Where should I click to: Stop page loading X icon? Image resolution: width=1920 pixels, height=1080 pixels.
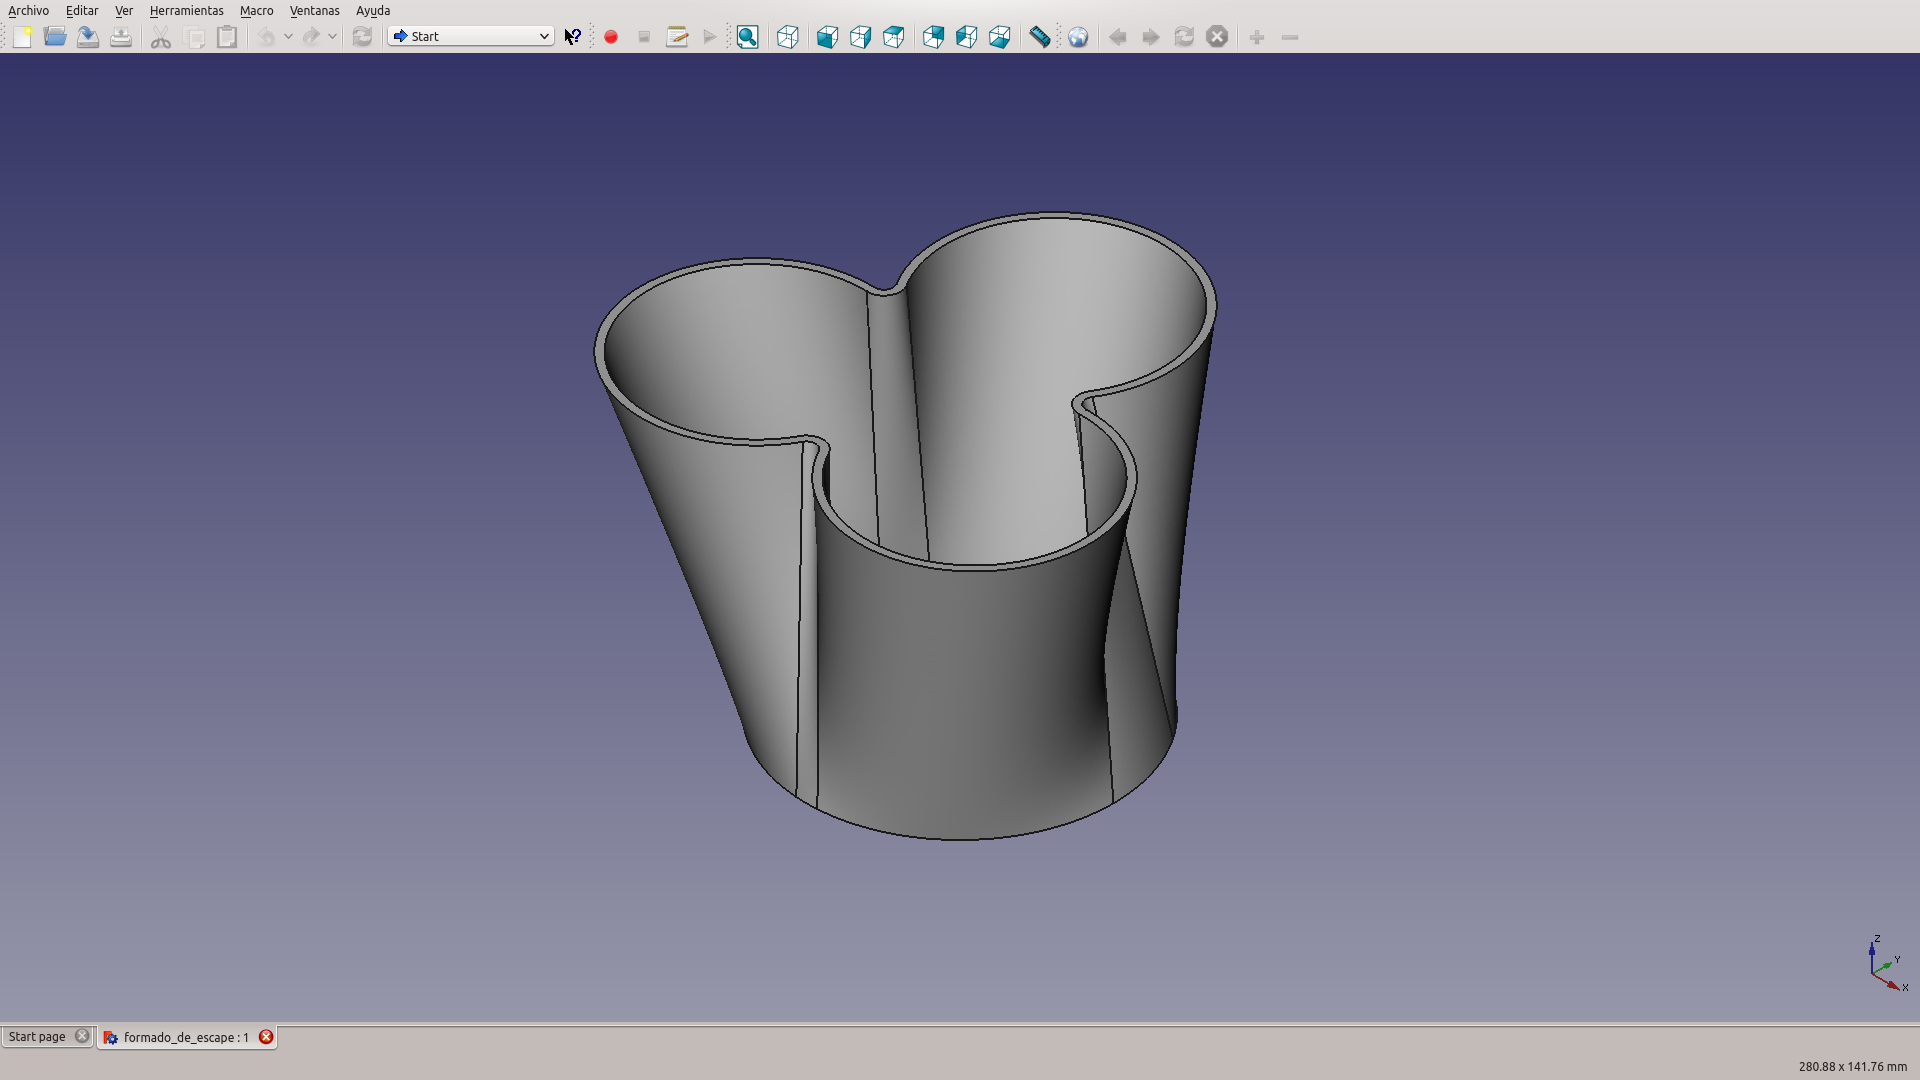(1217, 37)
